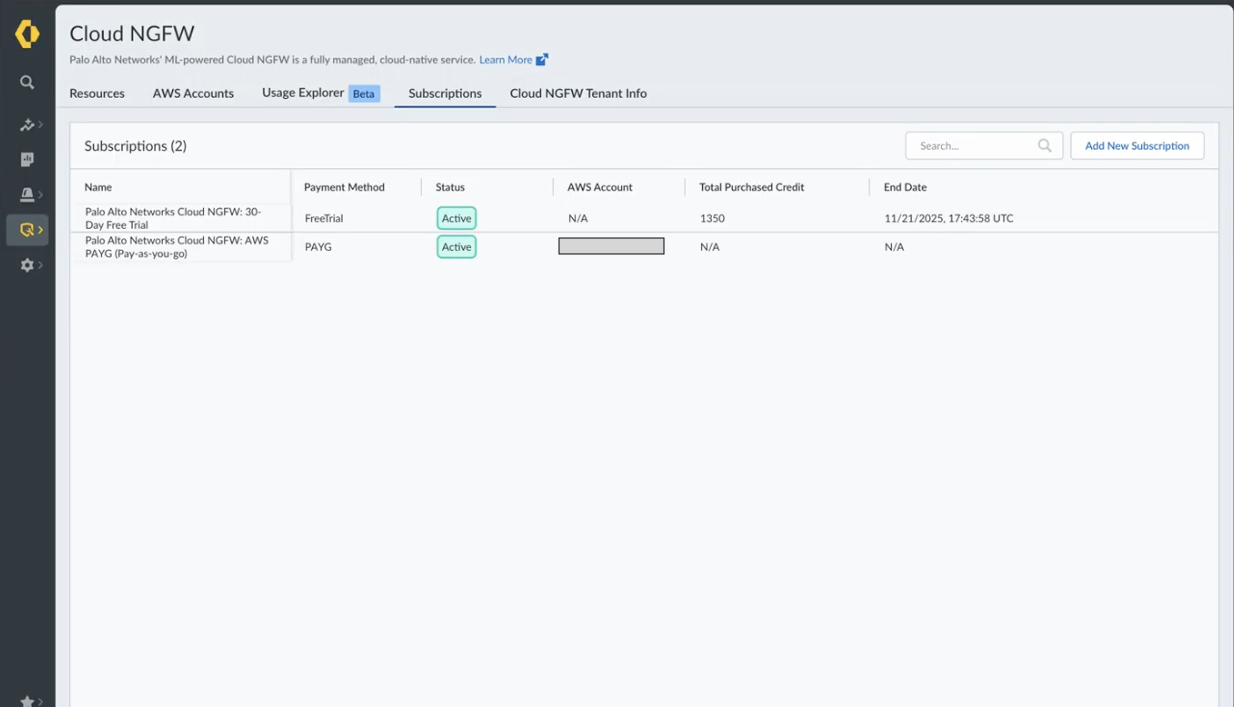Click the external link icon next to Learn More
The image size is (1234, 707).
[x=542, y=60]
